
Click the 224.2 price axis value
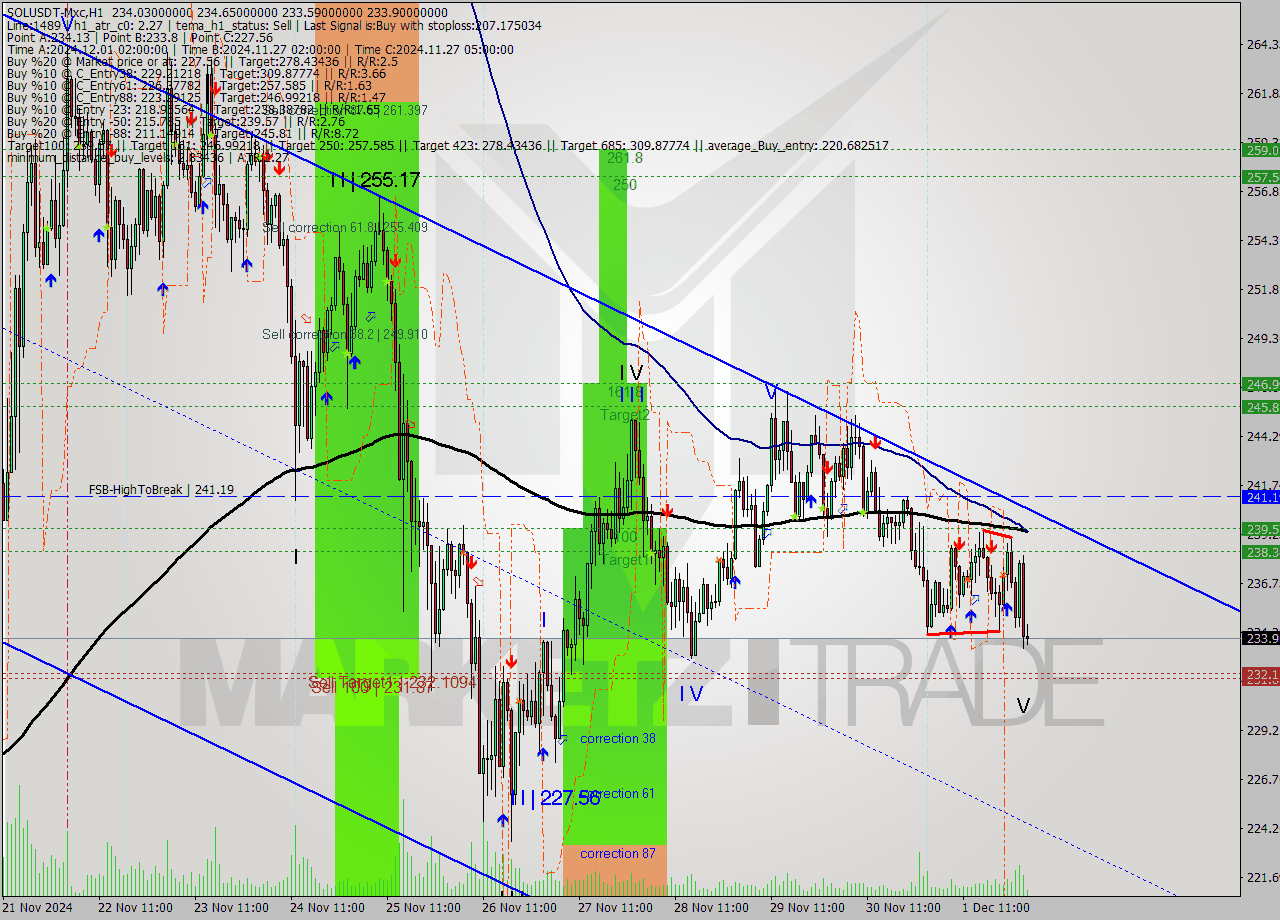(x=1263, y=828)
